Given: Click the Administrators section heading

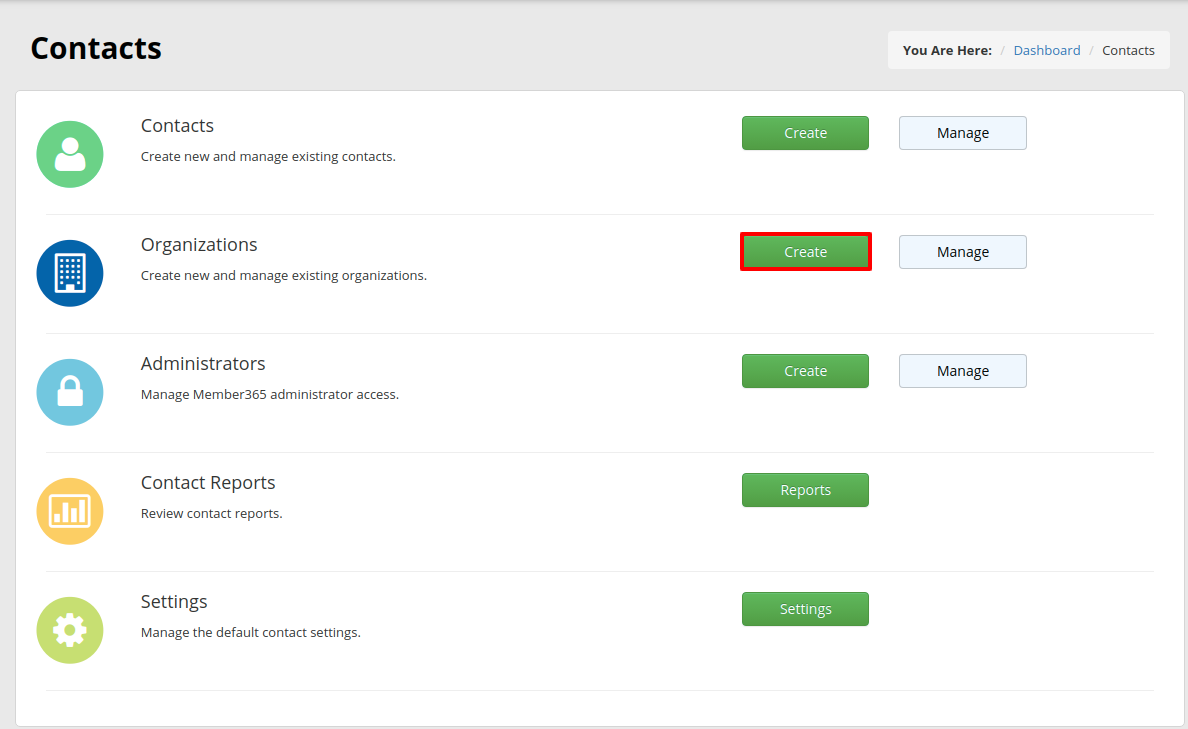Looking at the screenshot, I should (203, 364).
